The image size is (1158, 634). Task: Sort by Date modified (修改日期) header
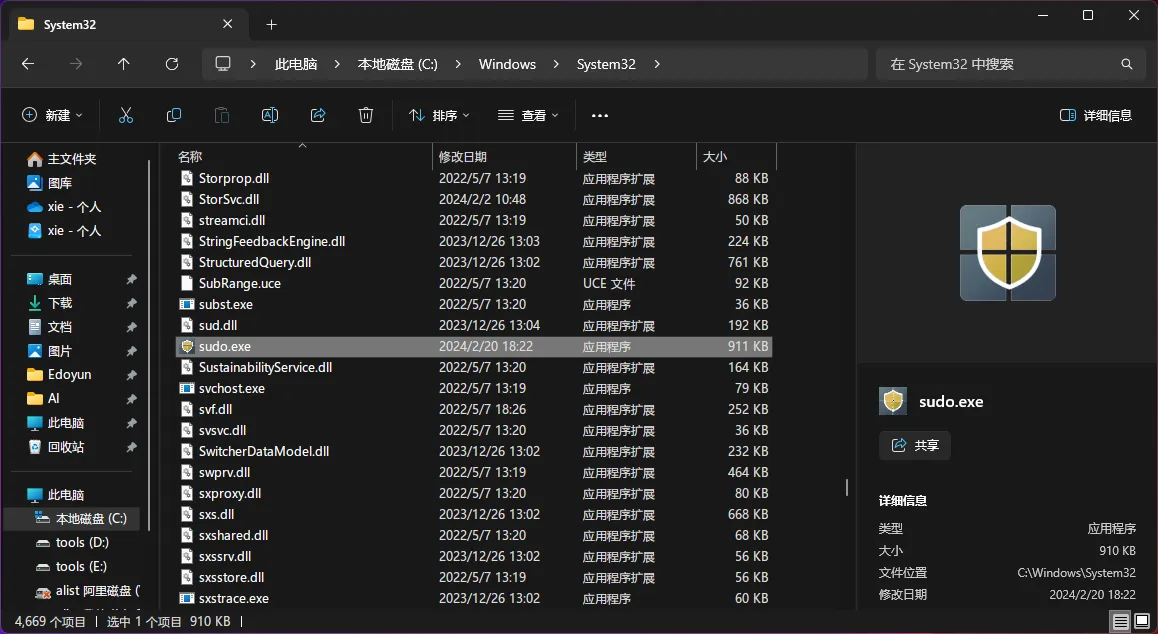coord(504,157)
